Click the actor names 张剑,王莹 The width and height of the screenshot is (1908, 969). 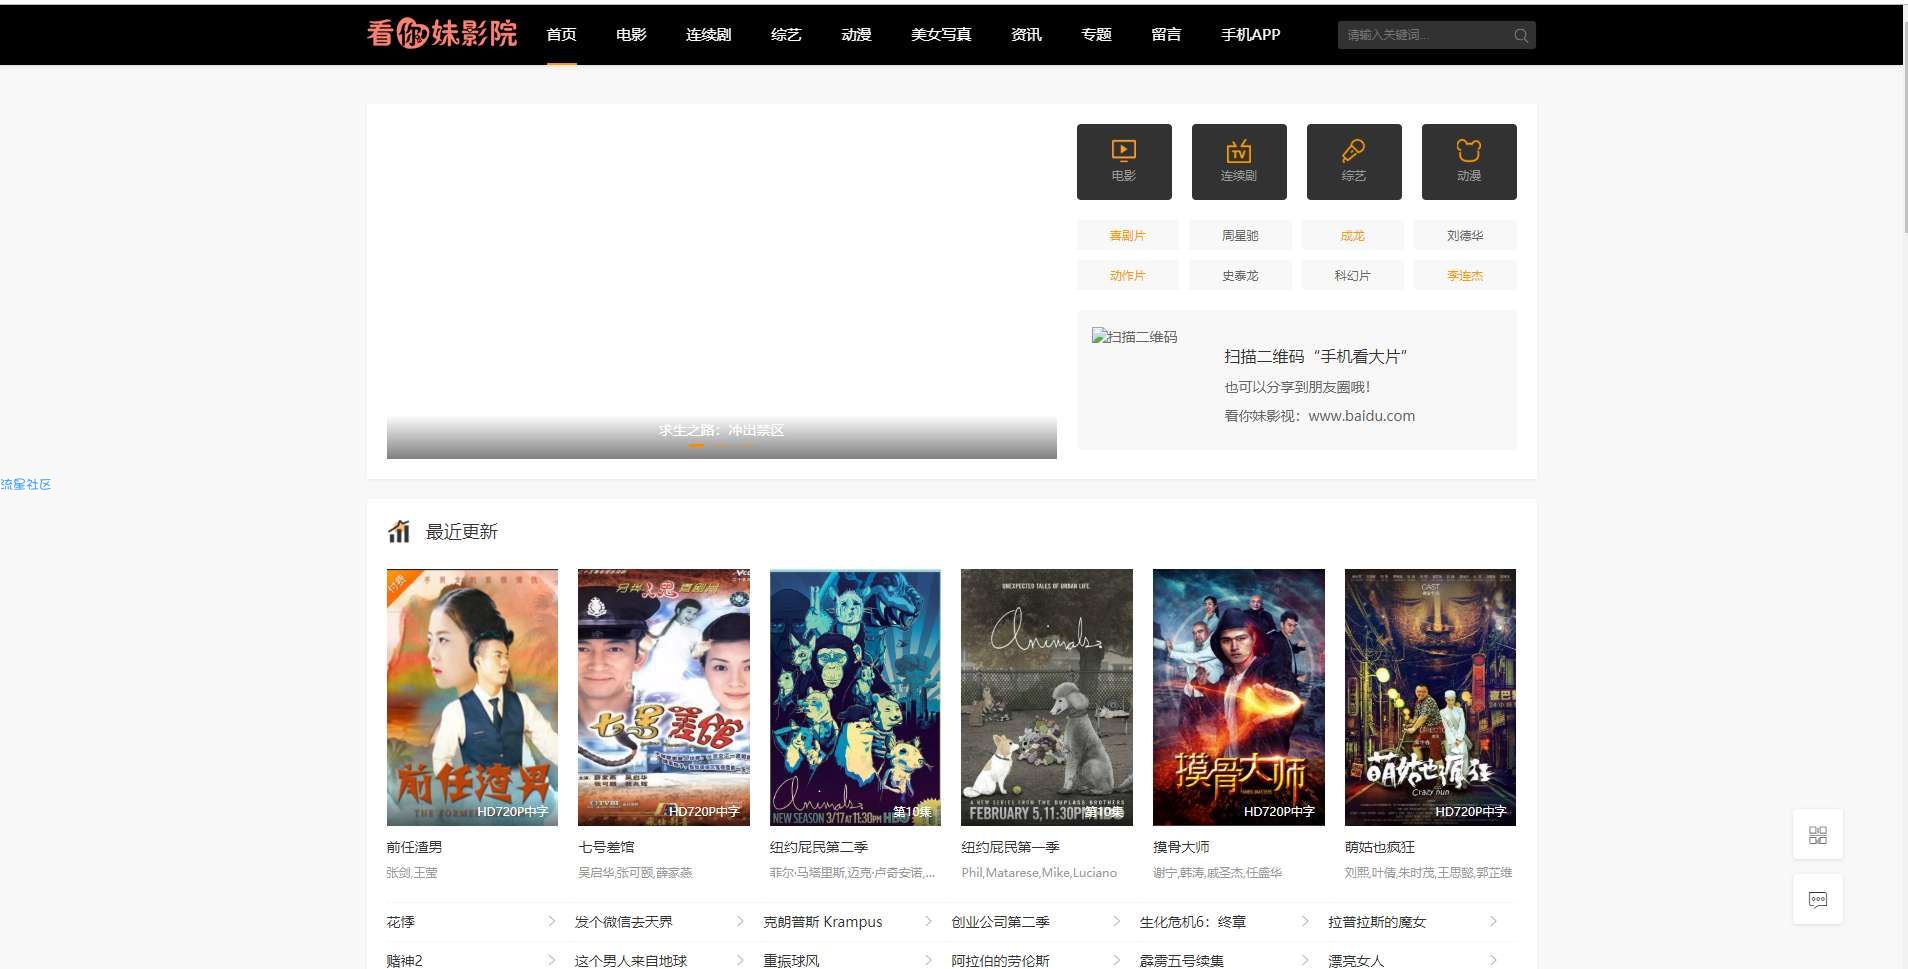(x=412, y=873)
